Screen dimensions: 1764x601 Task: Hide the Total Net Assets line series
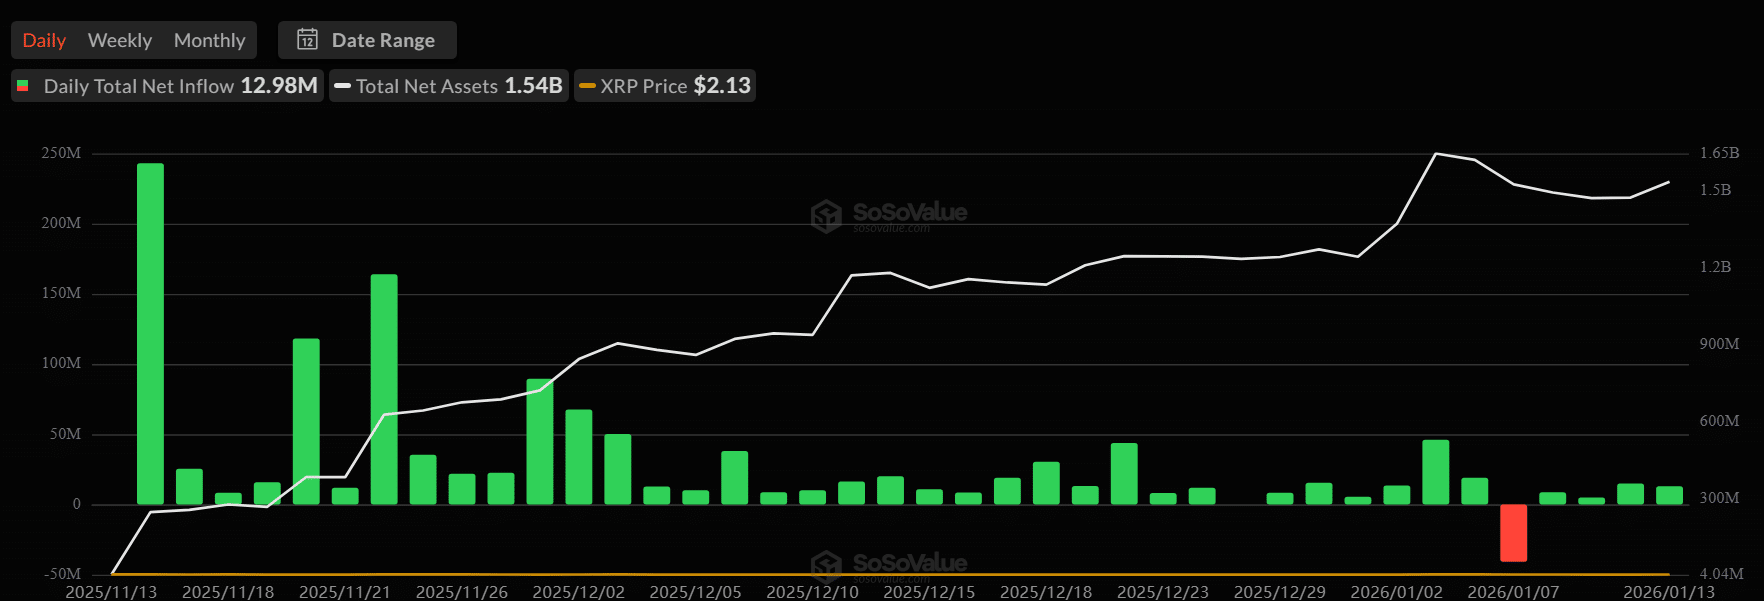(448, 86)
